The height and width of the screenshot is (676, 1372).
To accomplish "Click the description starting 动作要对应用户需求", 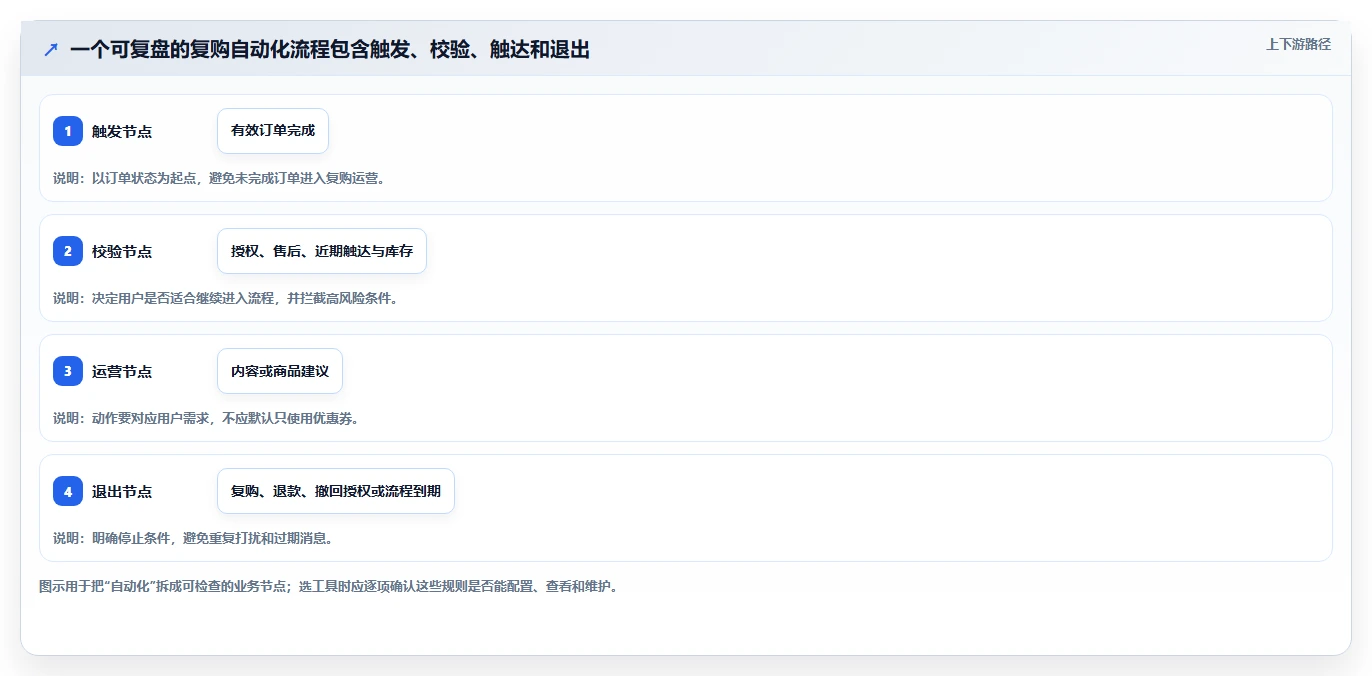I will point(206,418).
